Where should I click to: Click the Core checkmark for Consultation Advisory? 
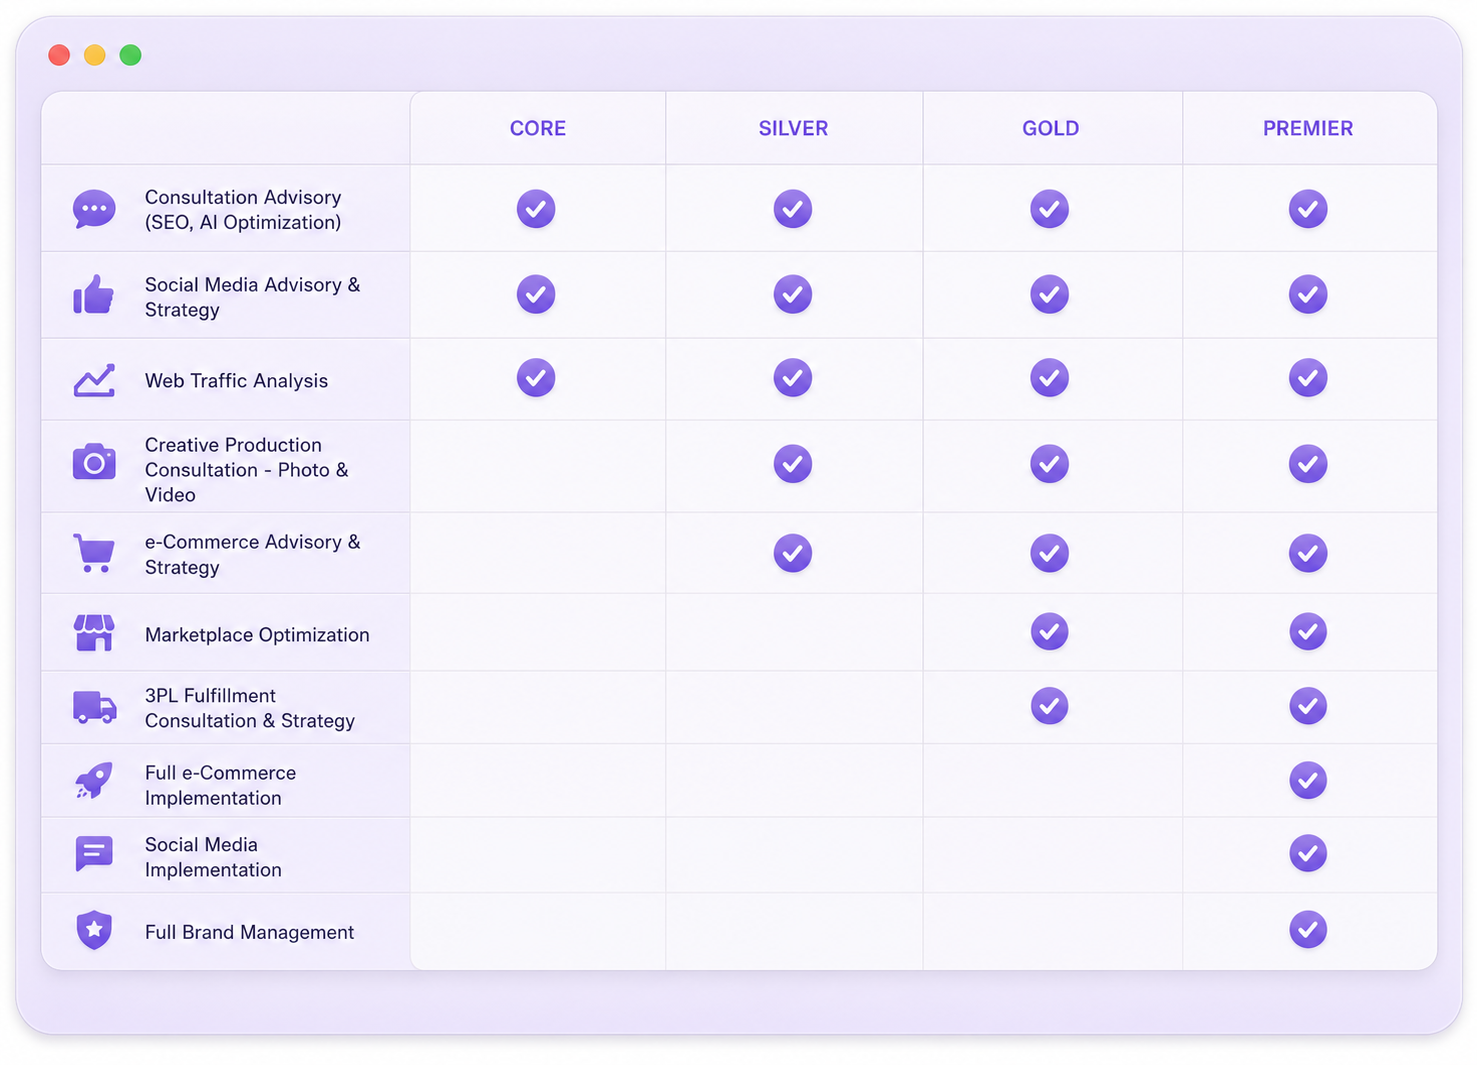pyautogui.click(x=536, y=209)
